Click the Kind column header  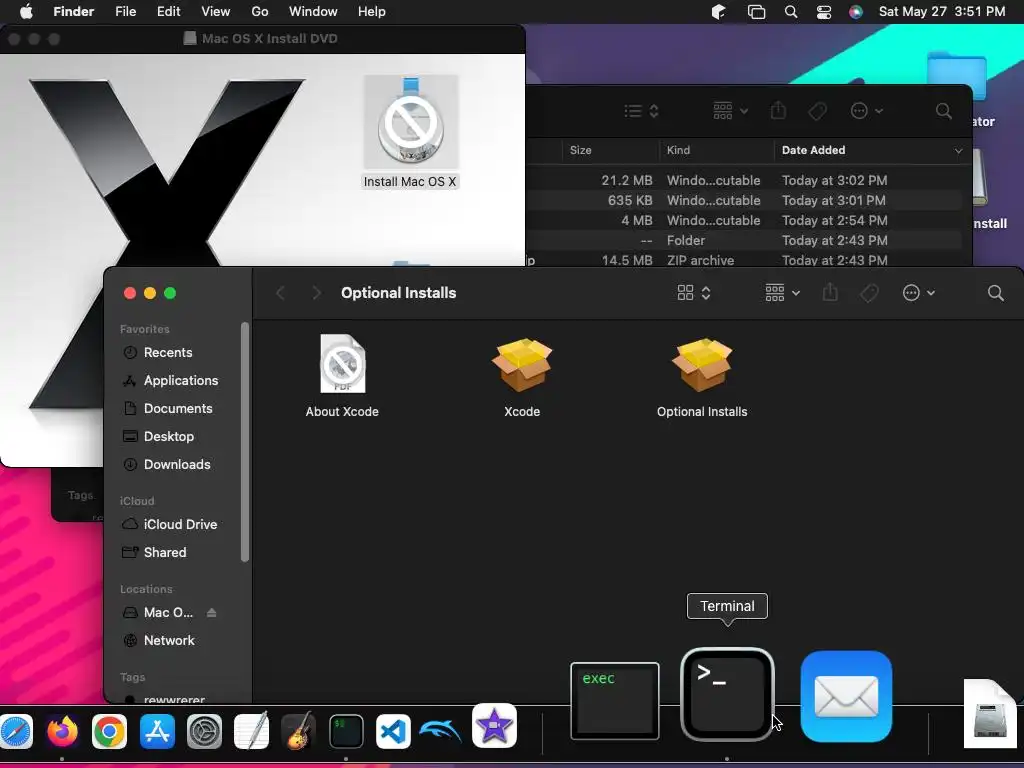pos(716,150)
